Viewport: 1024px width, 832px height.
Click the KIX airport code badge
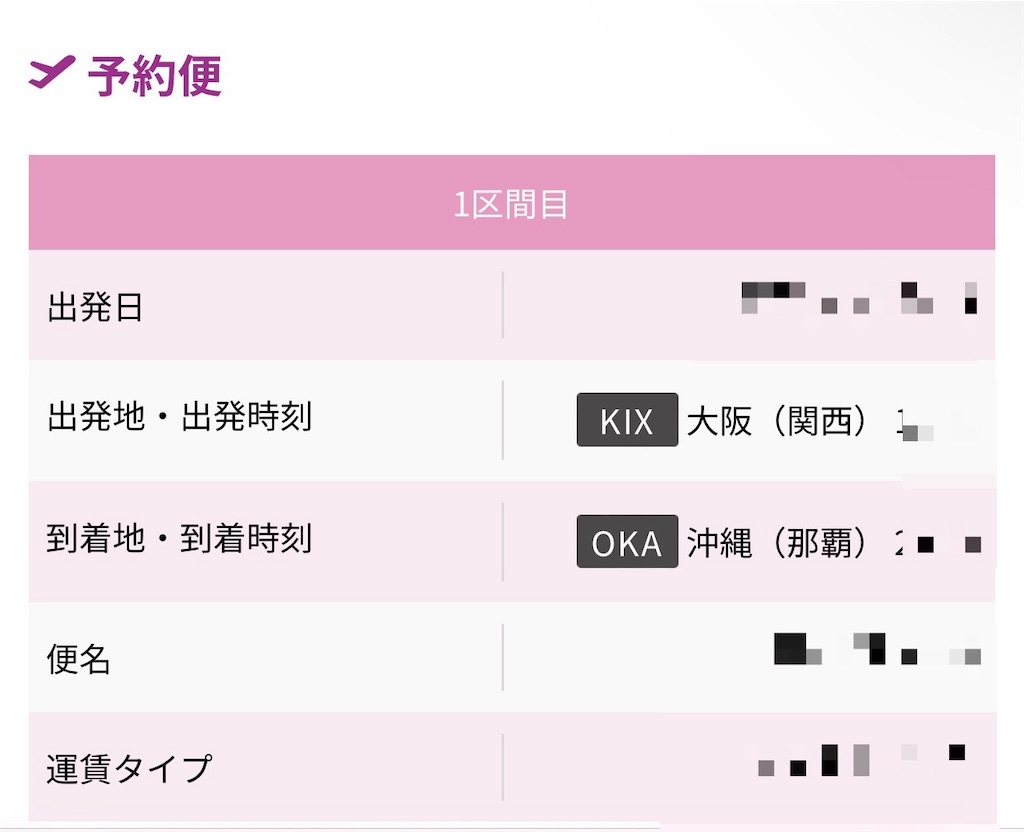tap(627, 420)
